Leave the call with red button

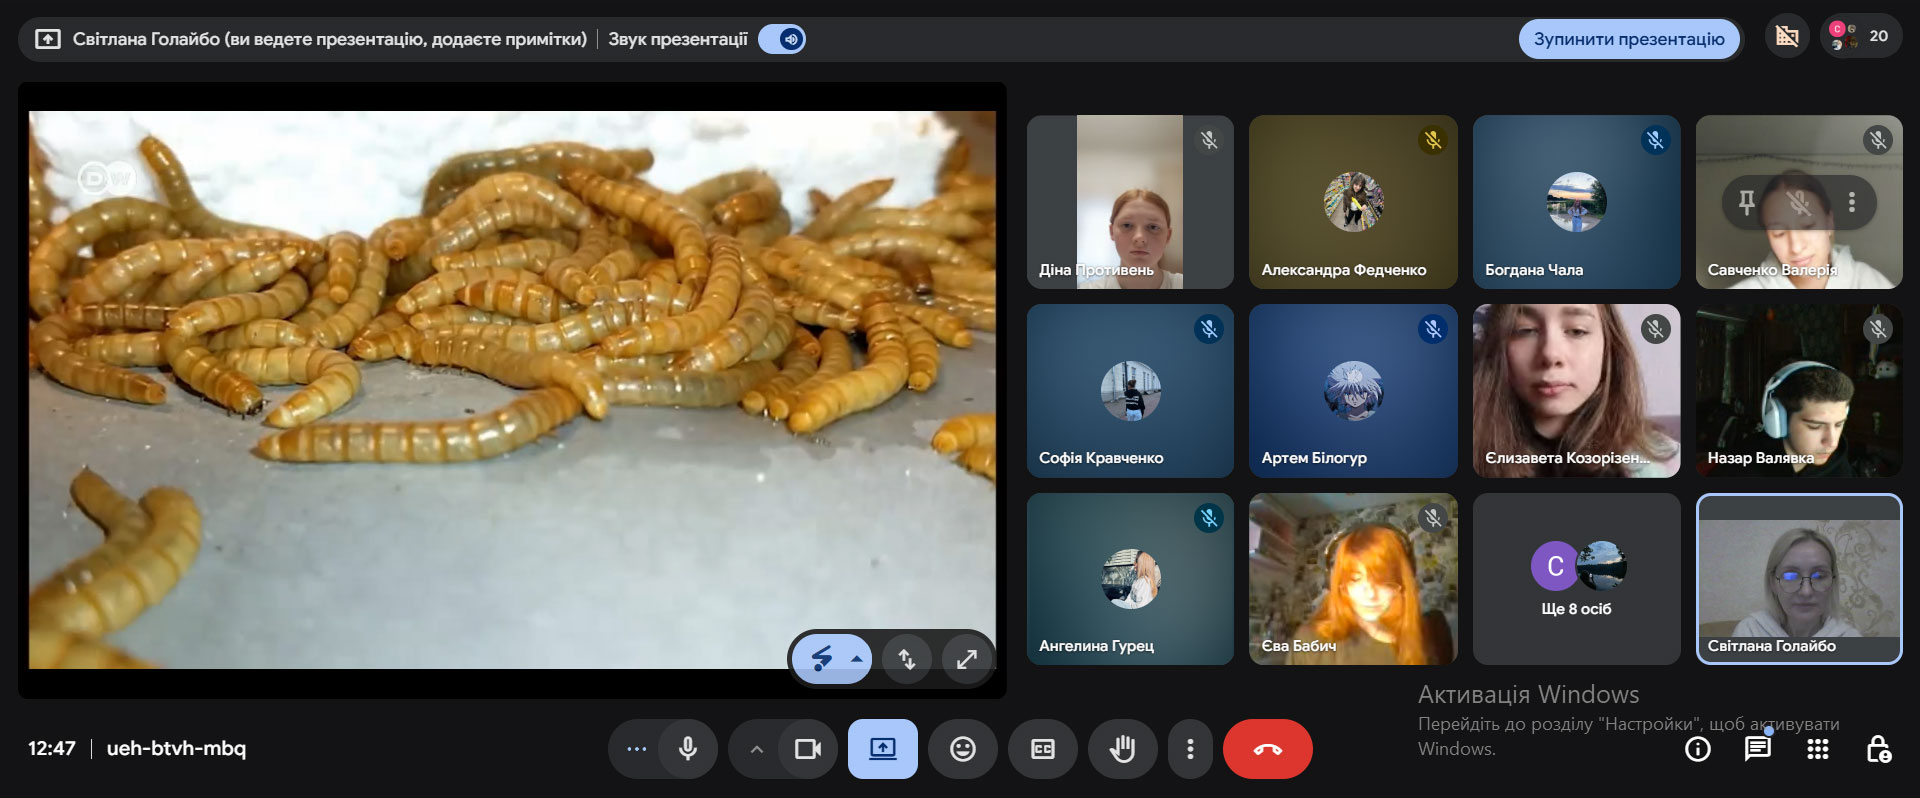point(1267,749)
